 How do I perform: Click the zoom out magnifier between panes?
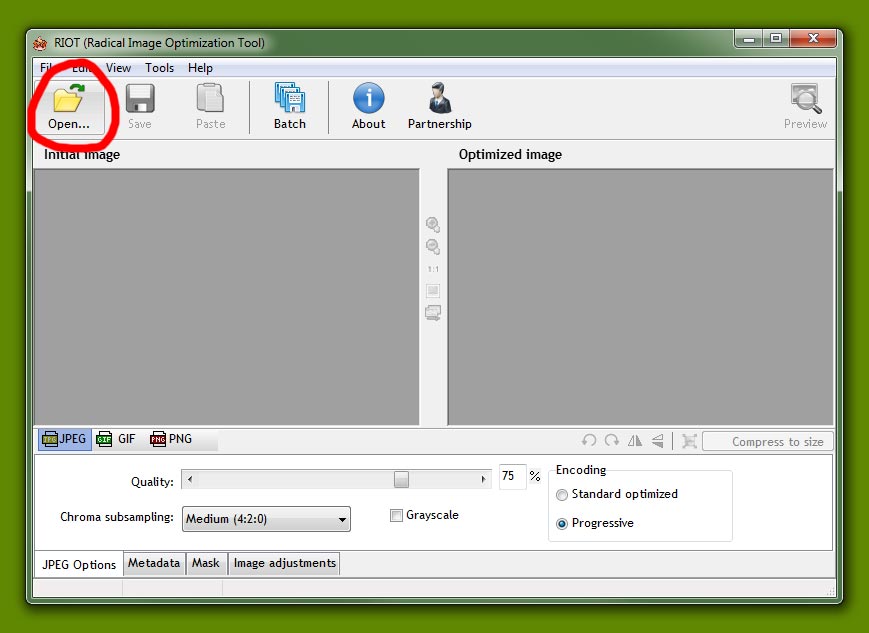[433, 247]
